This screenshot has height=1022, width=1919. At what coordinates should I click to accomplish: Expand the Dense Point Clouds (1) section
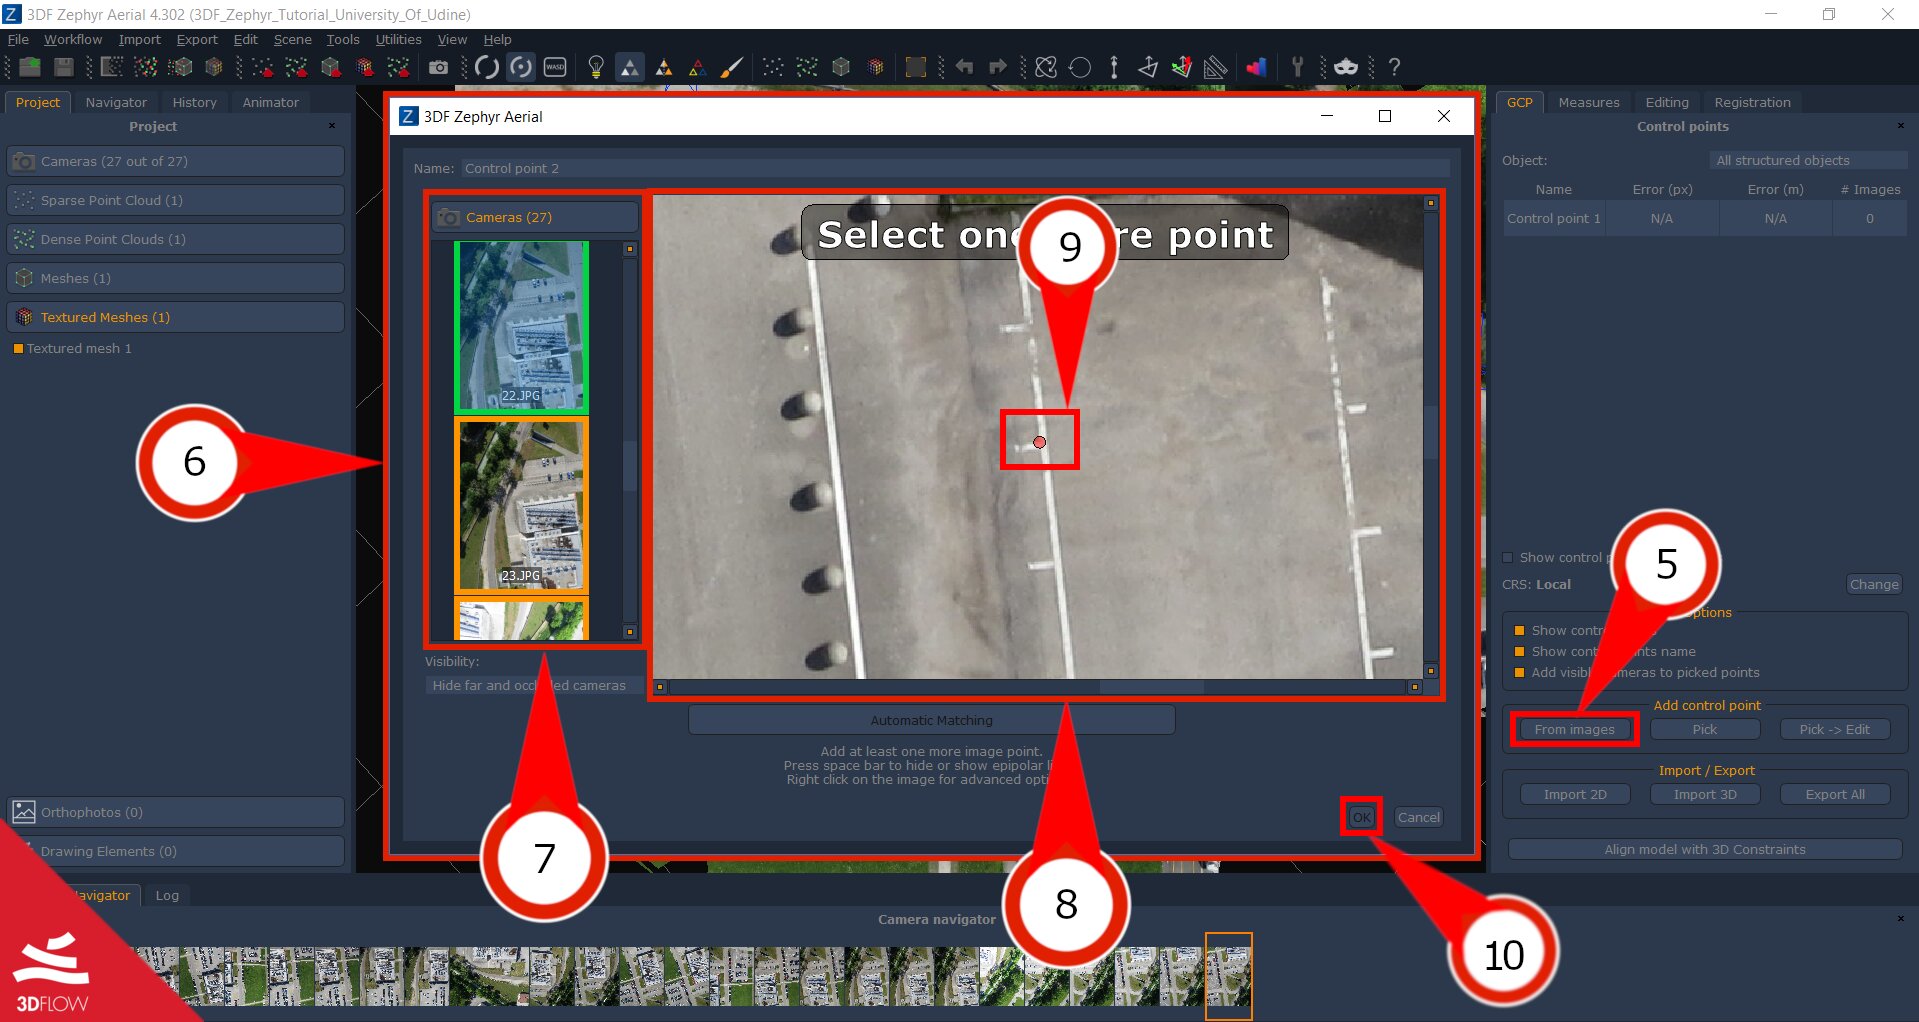click(x=175, y=239)
